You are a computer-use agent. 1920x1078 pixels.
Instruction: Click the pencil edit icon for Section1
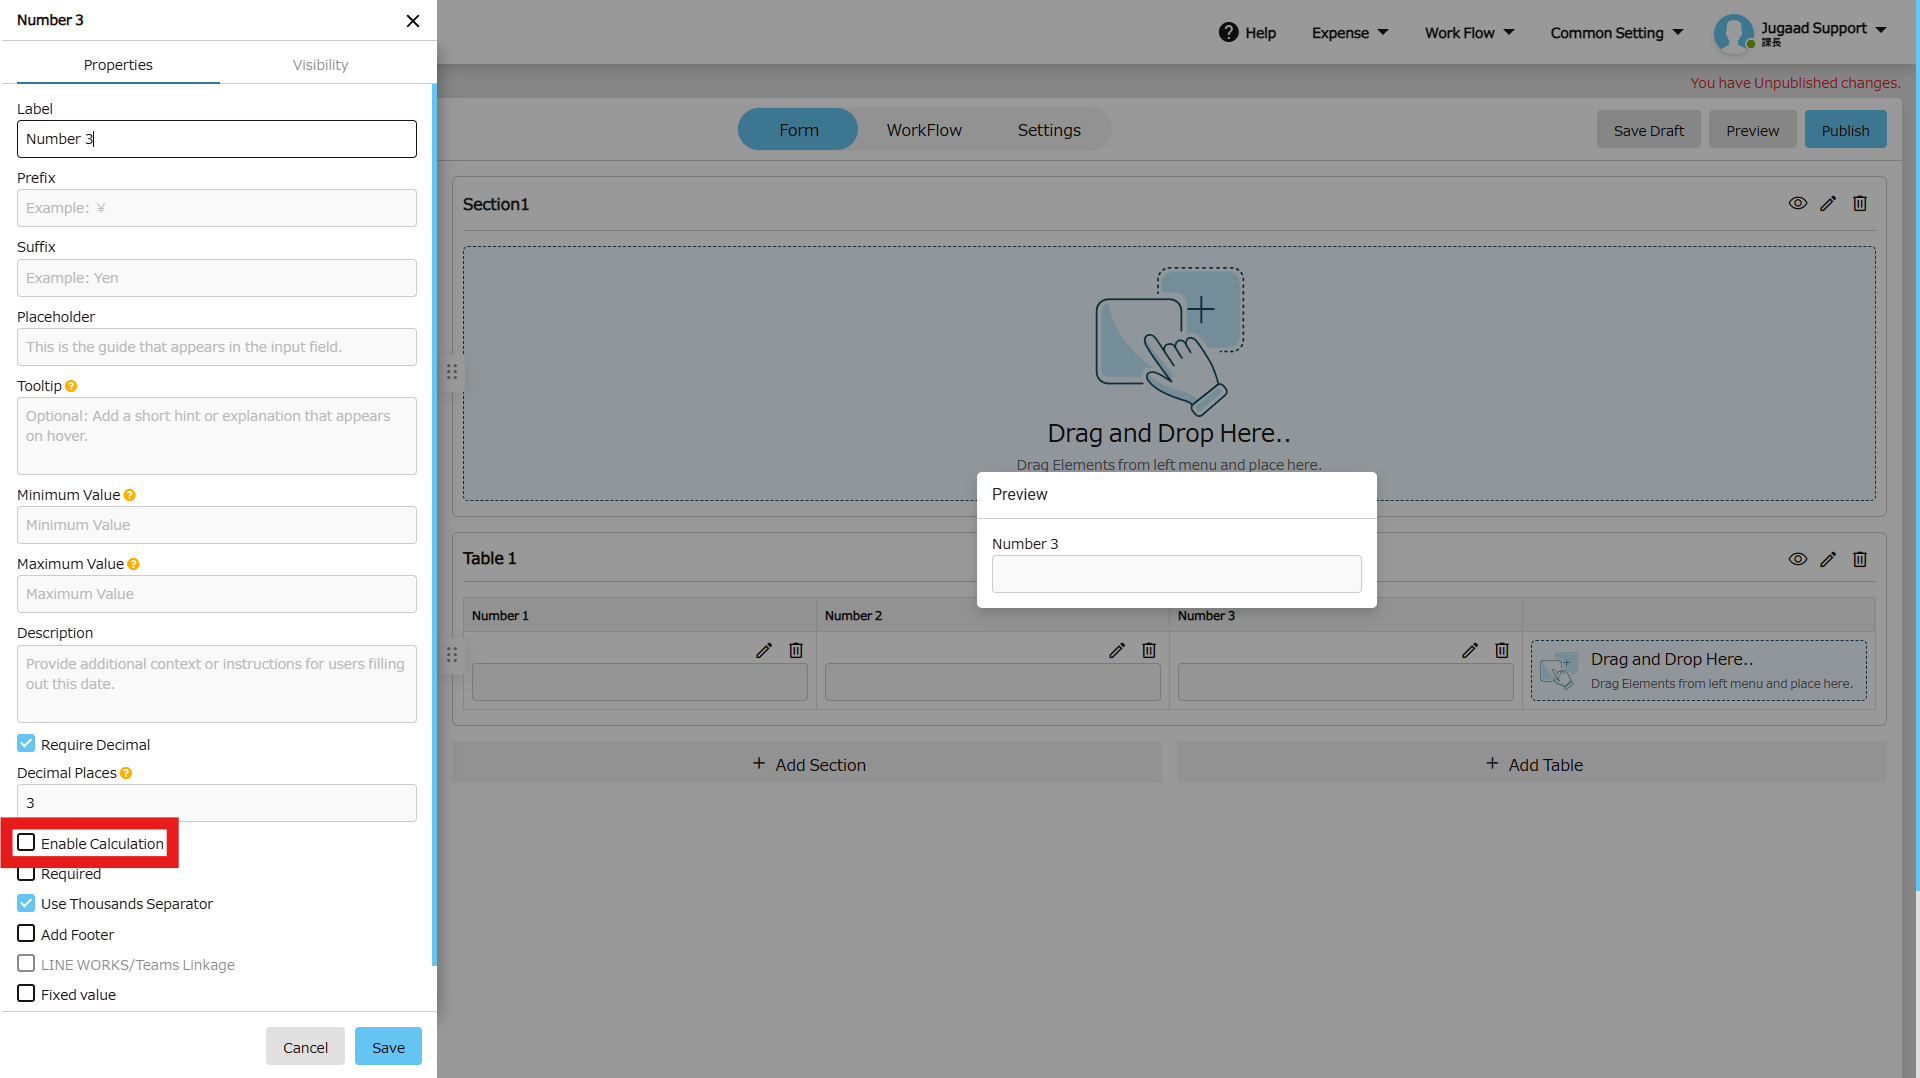[1828, 204]
